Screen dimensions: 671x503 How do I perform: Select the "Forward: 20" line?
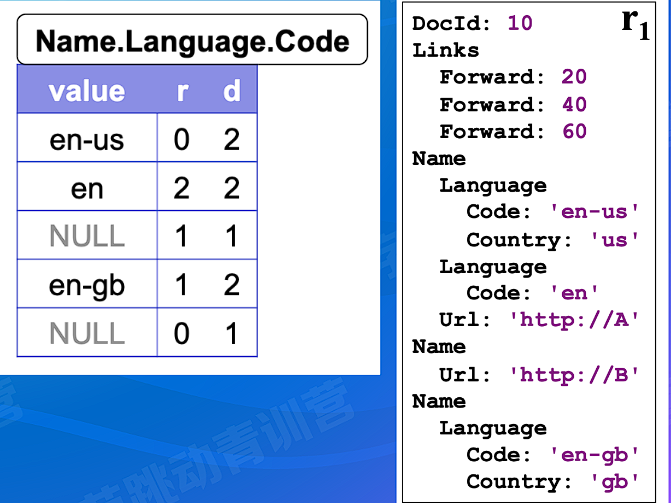[513, 77]
